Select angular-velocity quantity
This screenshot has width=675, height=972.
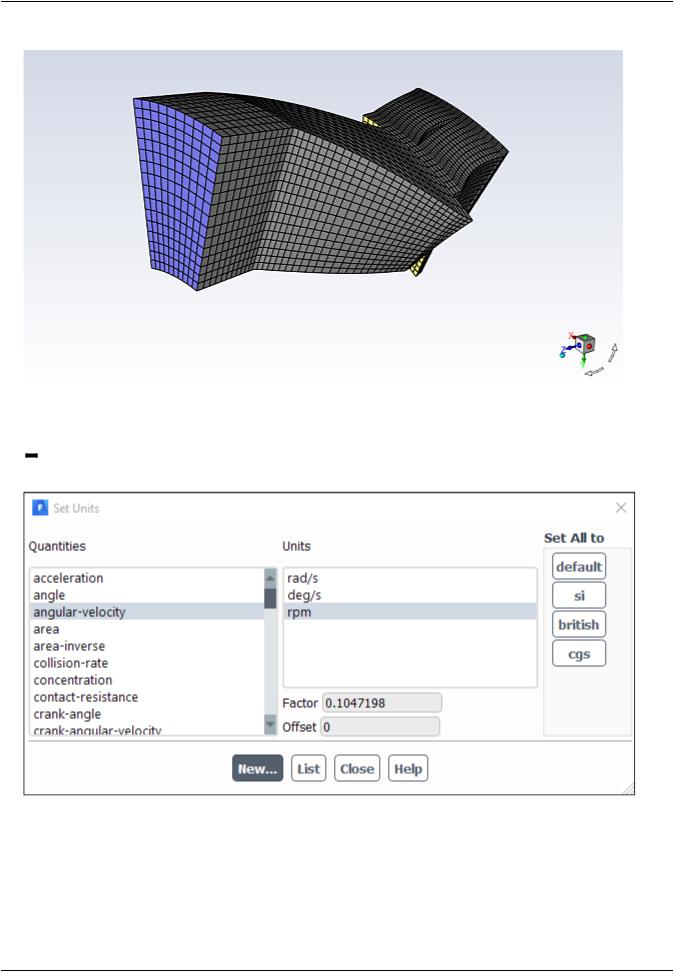[147, 612]
